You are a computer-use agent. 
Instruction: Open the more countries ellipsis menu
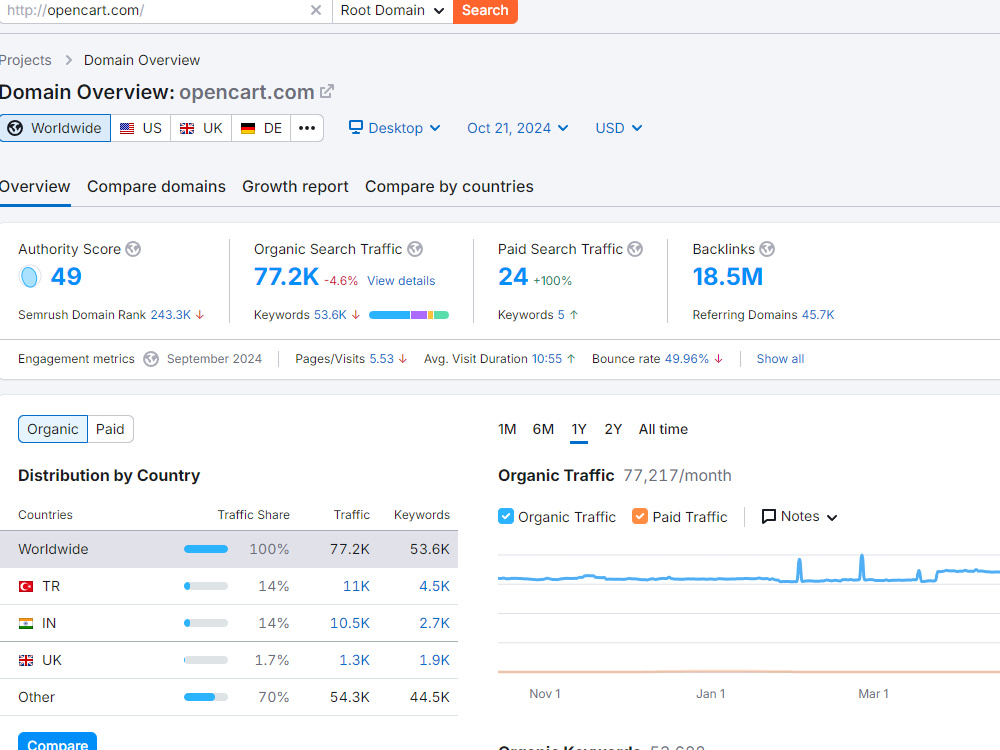coord(307,128)
